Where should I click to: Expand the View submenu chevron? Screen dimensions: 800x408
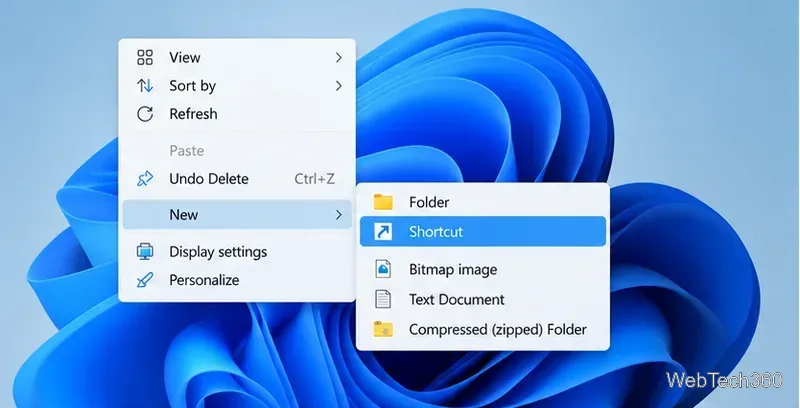click(x=339, y=58)
